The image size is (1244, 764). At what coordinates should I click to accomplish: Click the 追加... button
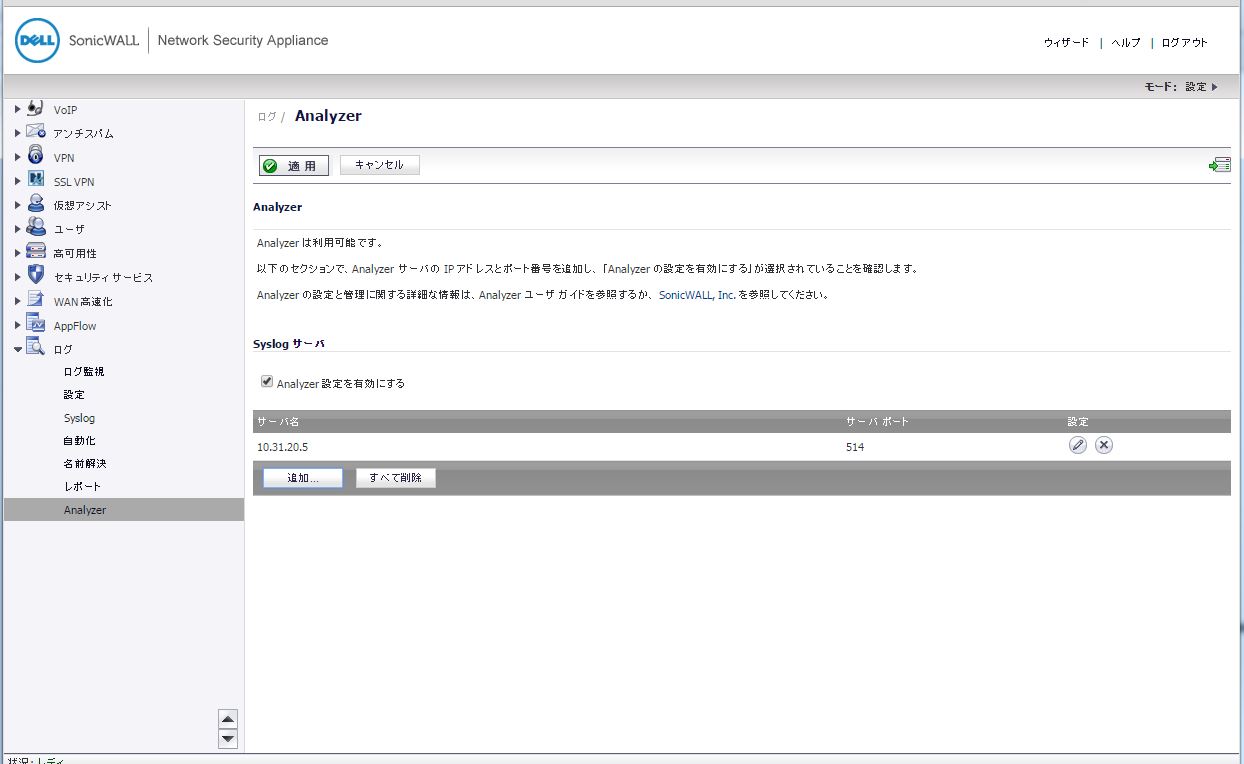pyautogui.click(x=302, y=478)
